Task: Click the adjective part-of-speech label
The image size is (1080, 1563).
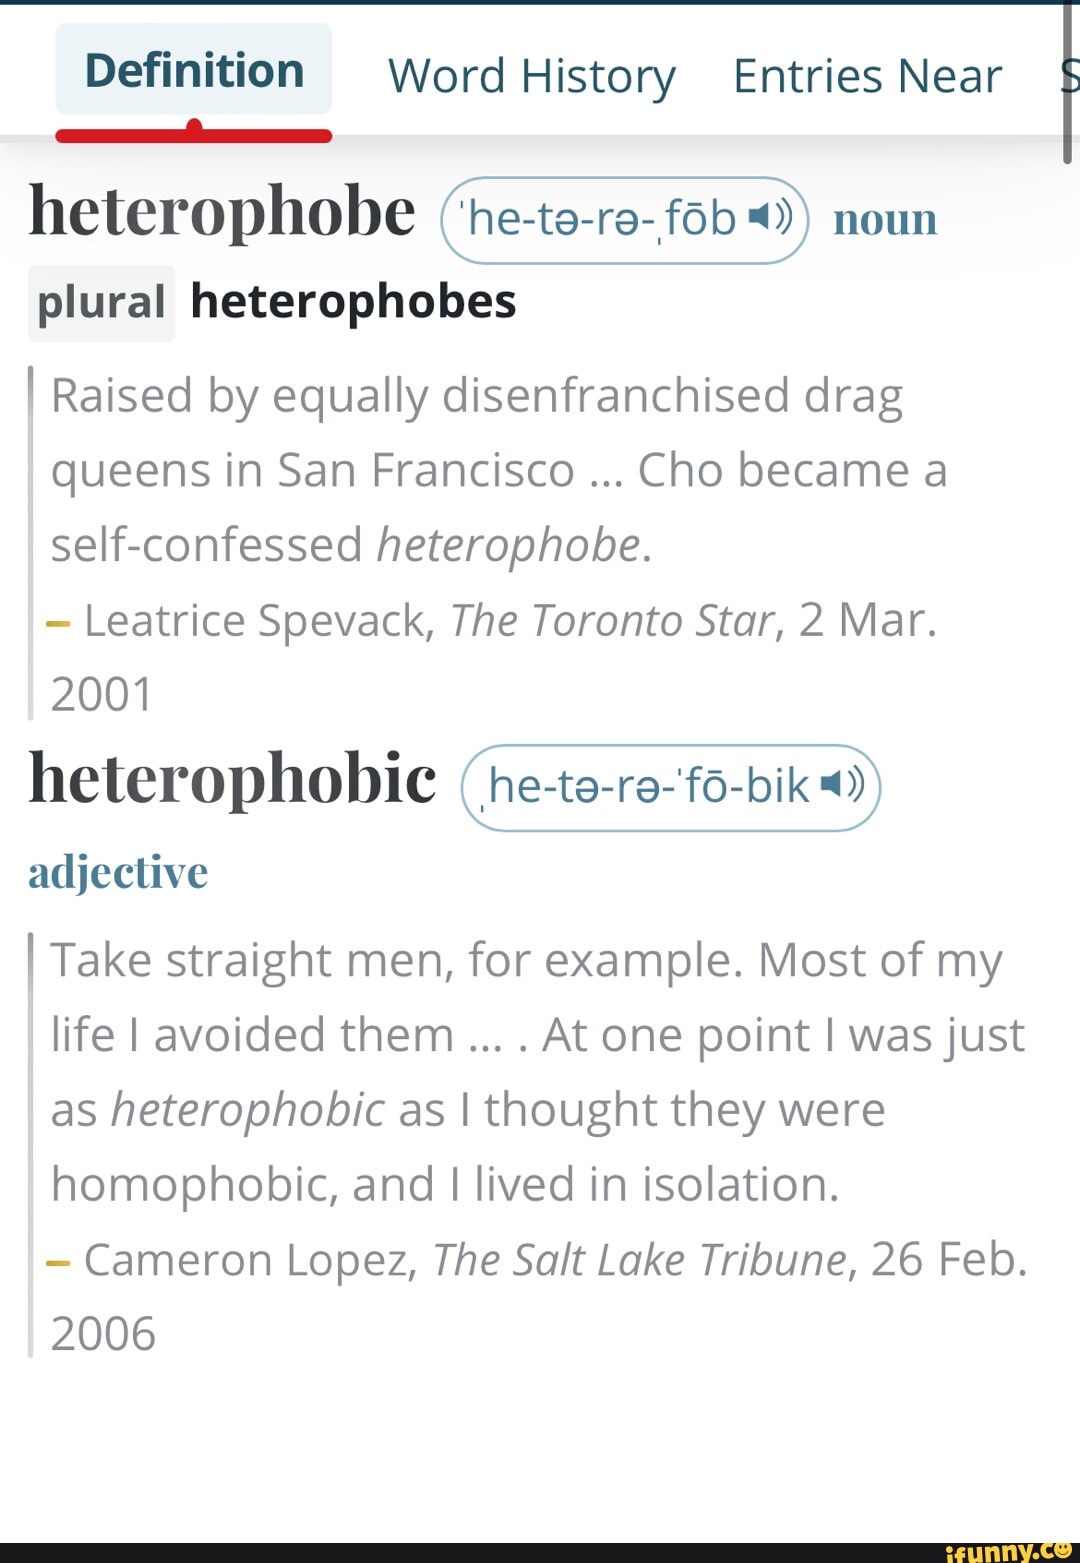Action: tap(118, 872)
